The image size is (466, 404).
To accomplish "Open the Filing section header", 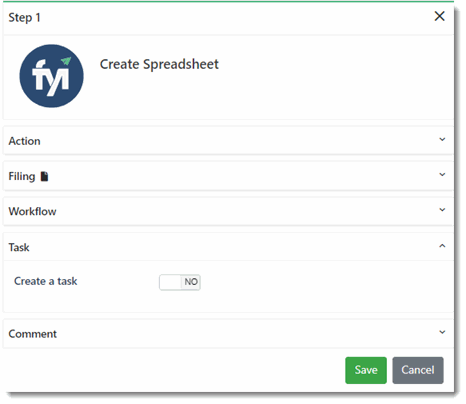I will [x=228, y=176].
